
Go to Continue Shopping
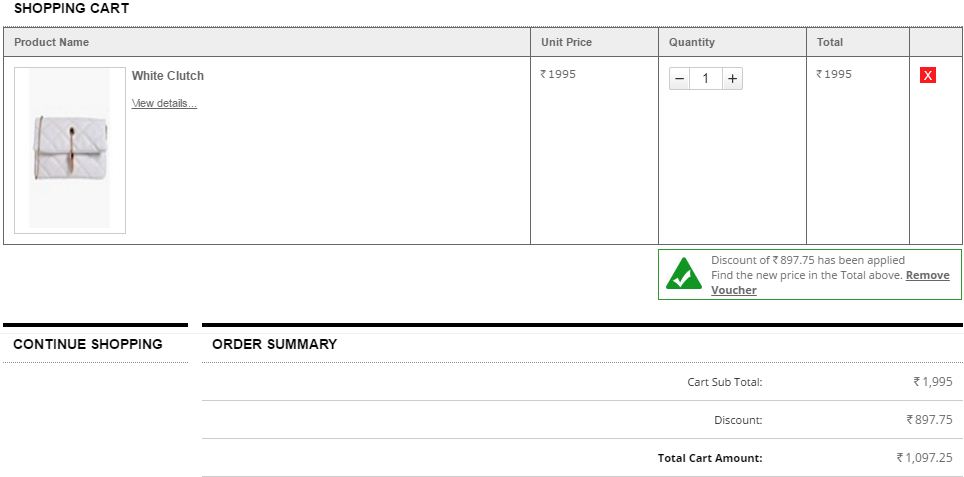pyautogui.click(x=88, y=344)
